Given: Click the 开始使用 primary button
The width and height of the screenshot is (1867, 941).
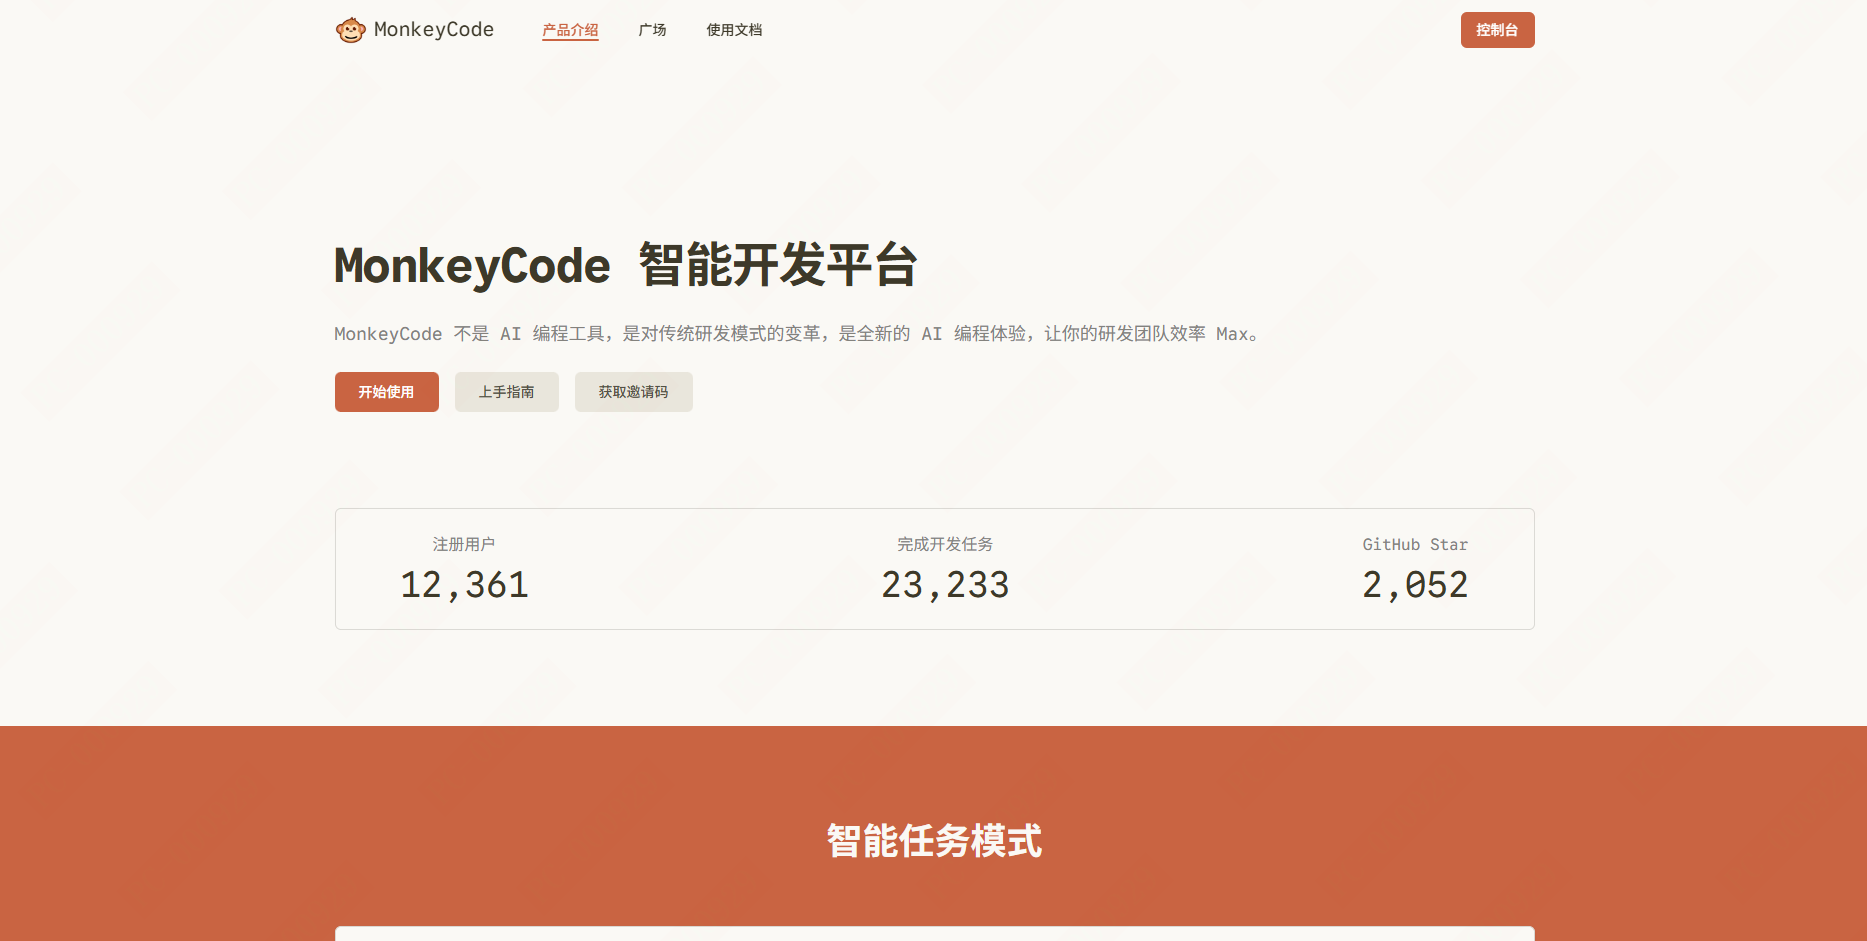Looking at the screenshot, I should (x=386, y=391).
